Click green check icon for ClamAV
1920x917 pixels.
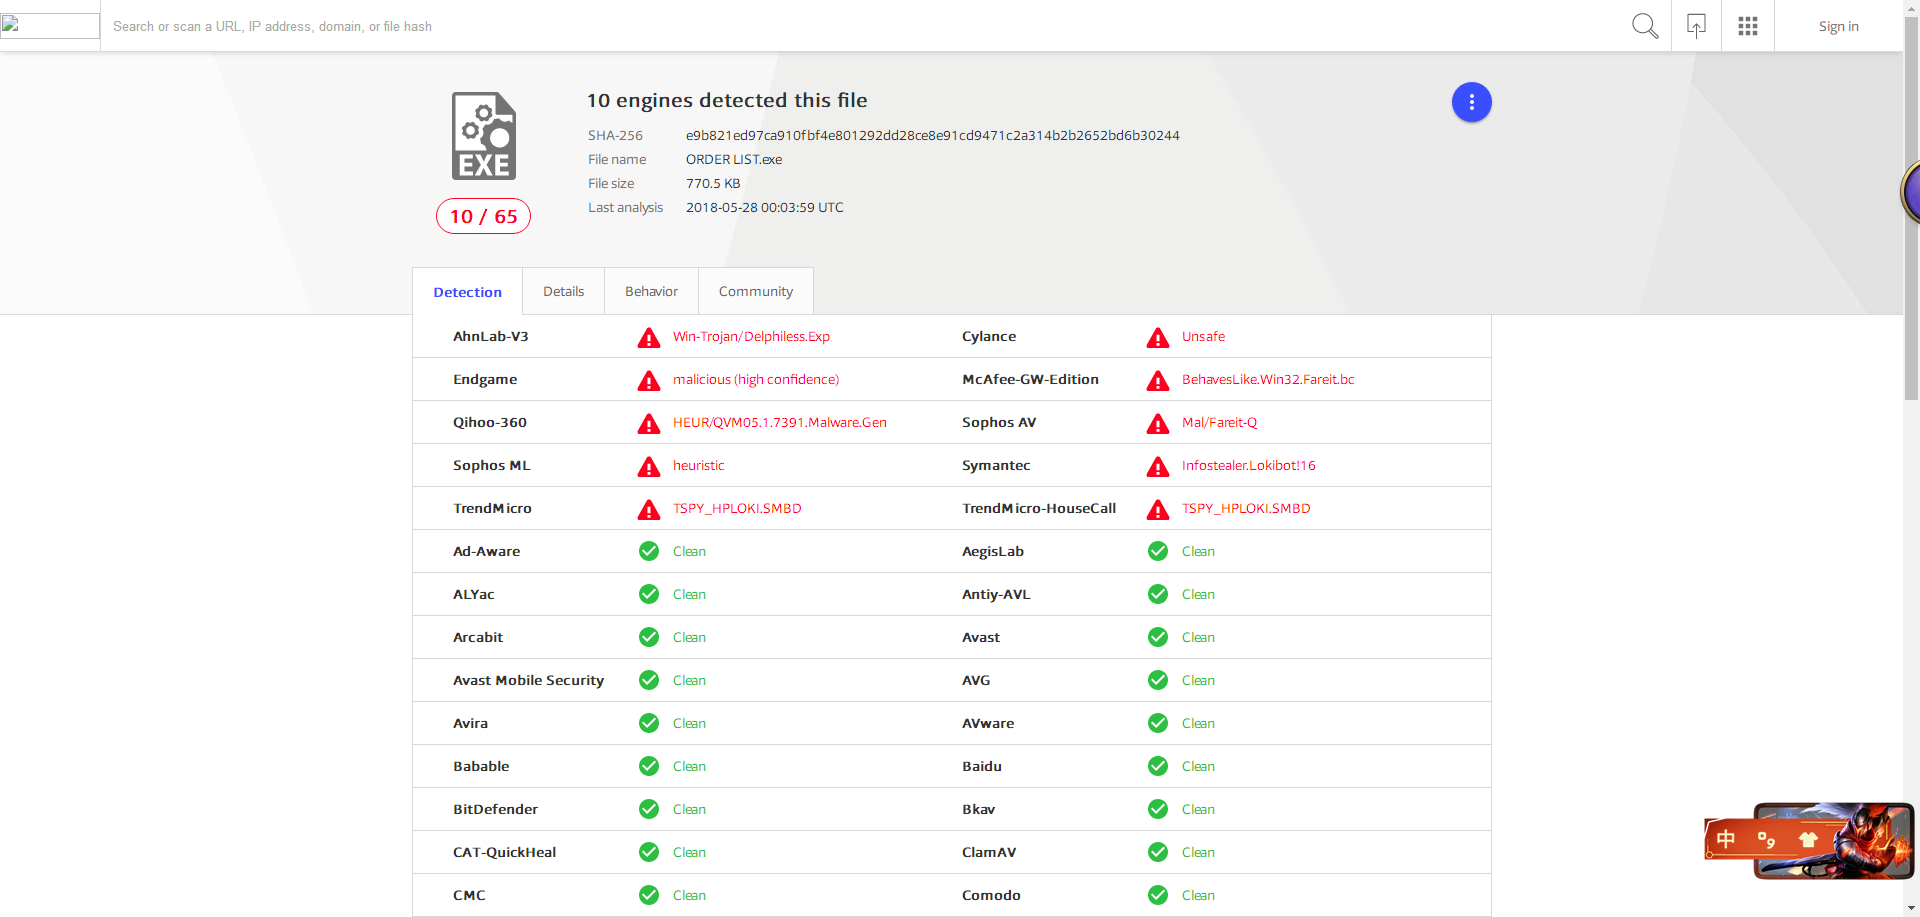tap(1158, 852)
